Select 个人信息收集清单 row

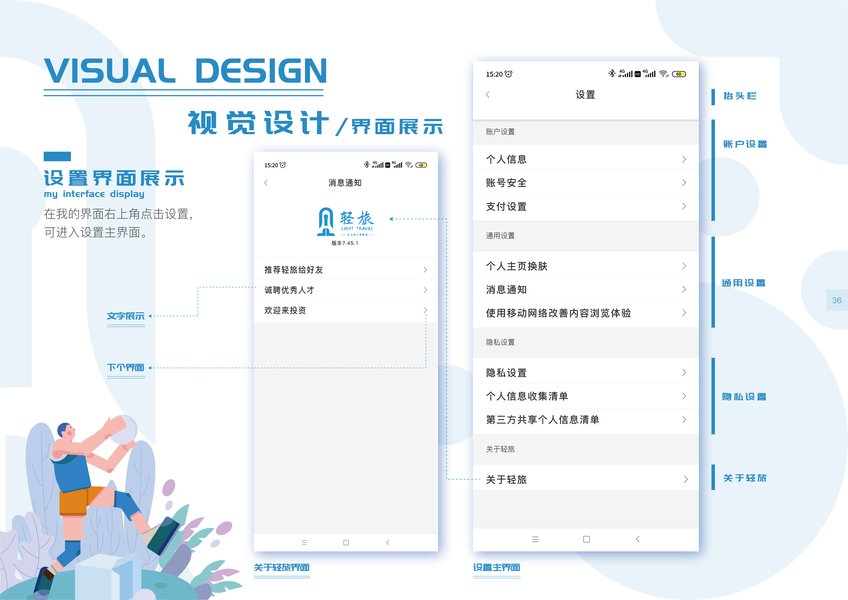(x=586, y=396)
